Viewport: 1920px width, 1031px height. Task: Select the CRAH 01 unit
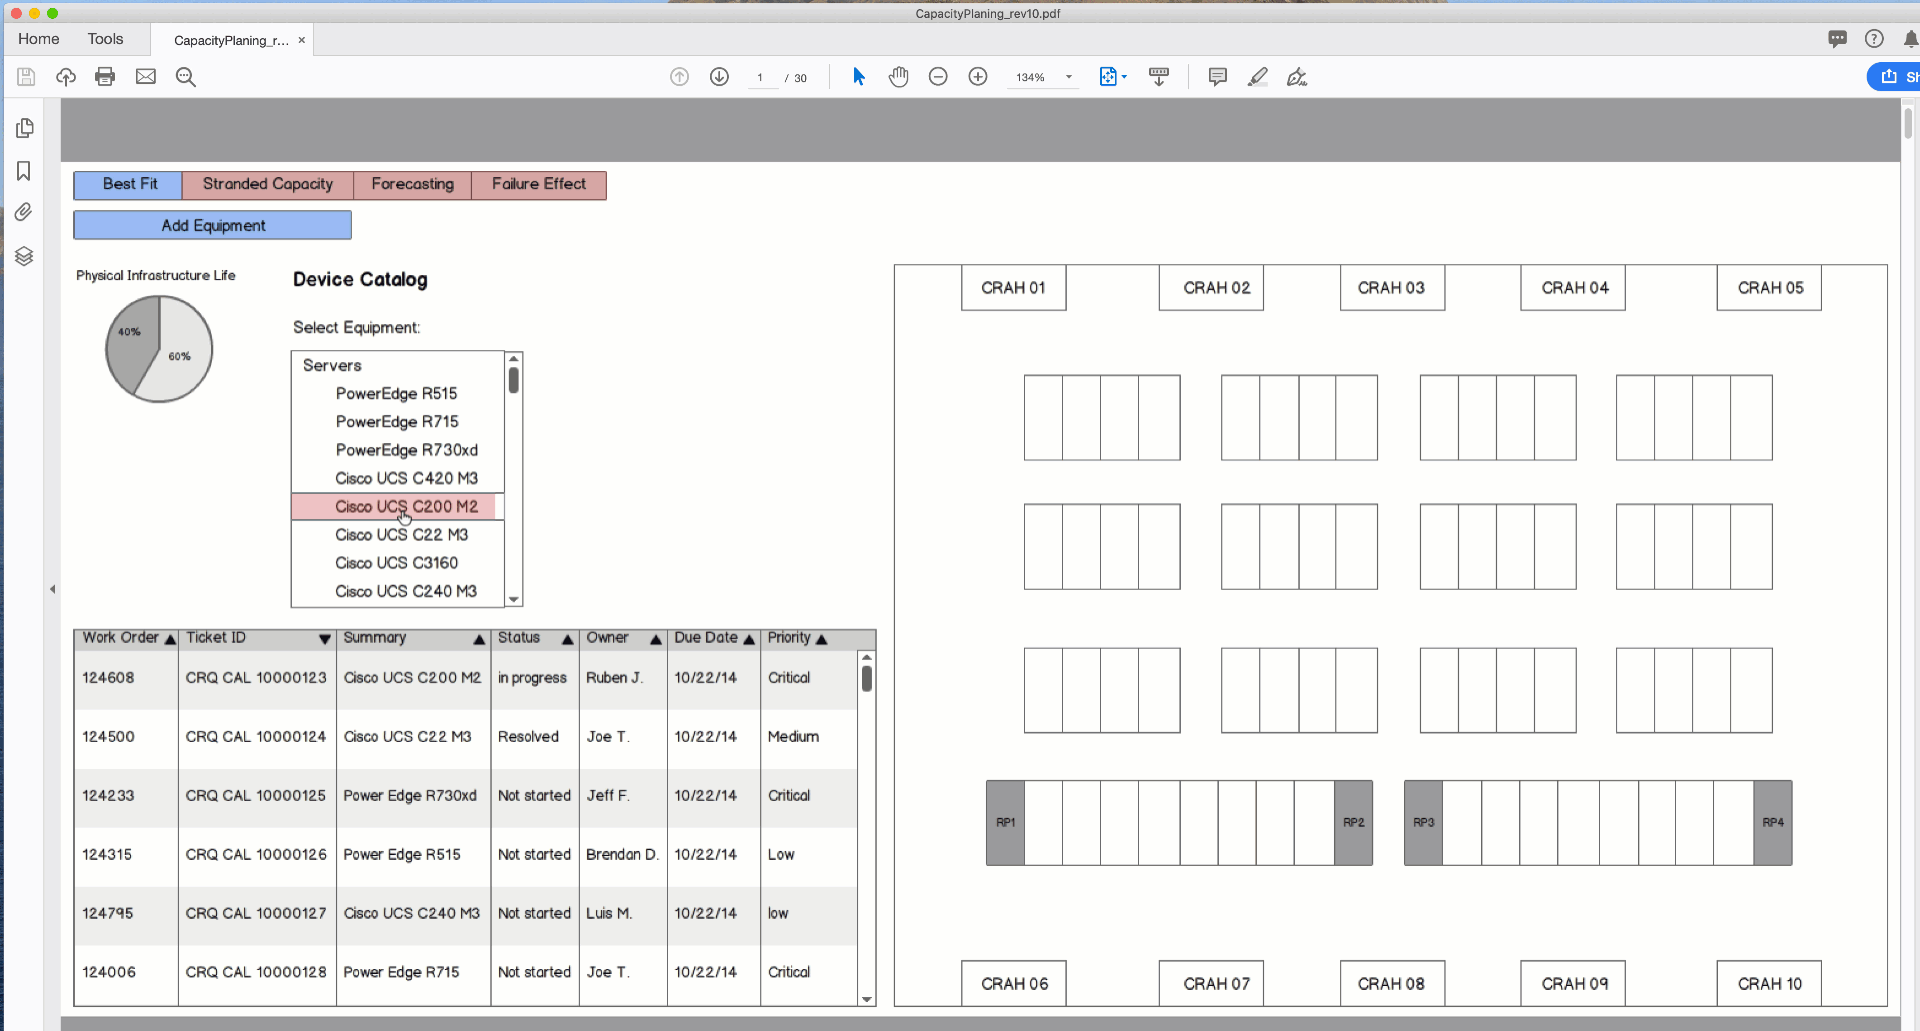1013,288
